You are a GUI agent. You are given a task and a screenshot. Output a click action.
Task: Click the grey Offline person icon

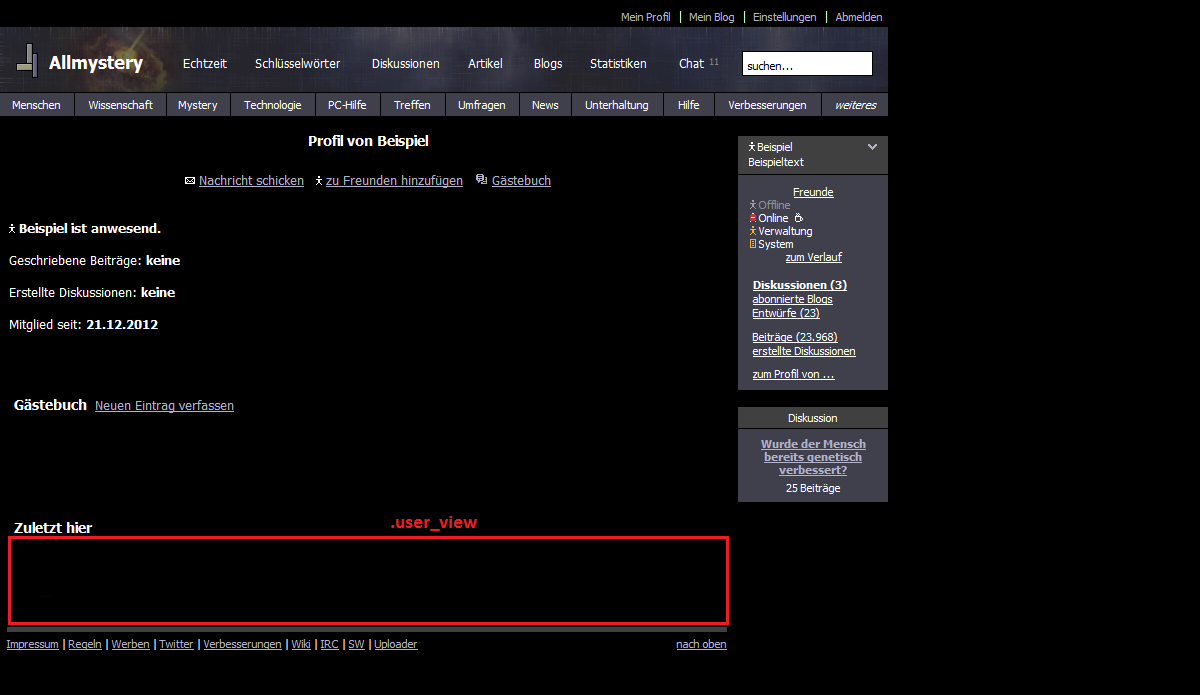(752, 205)
